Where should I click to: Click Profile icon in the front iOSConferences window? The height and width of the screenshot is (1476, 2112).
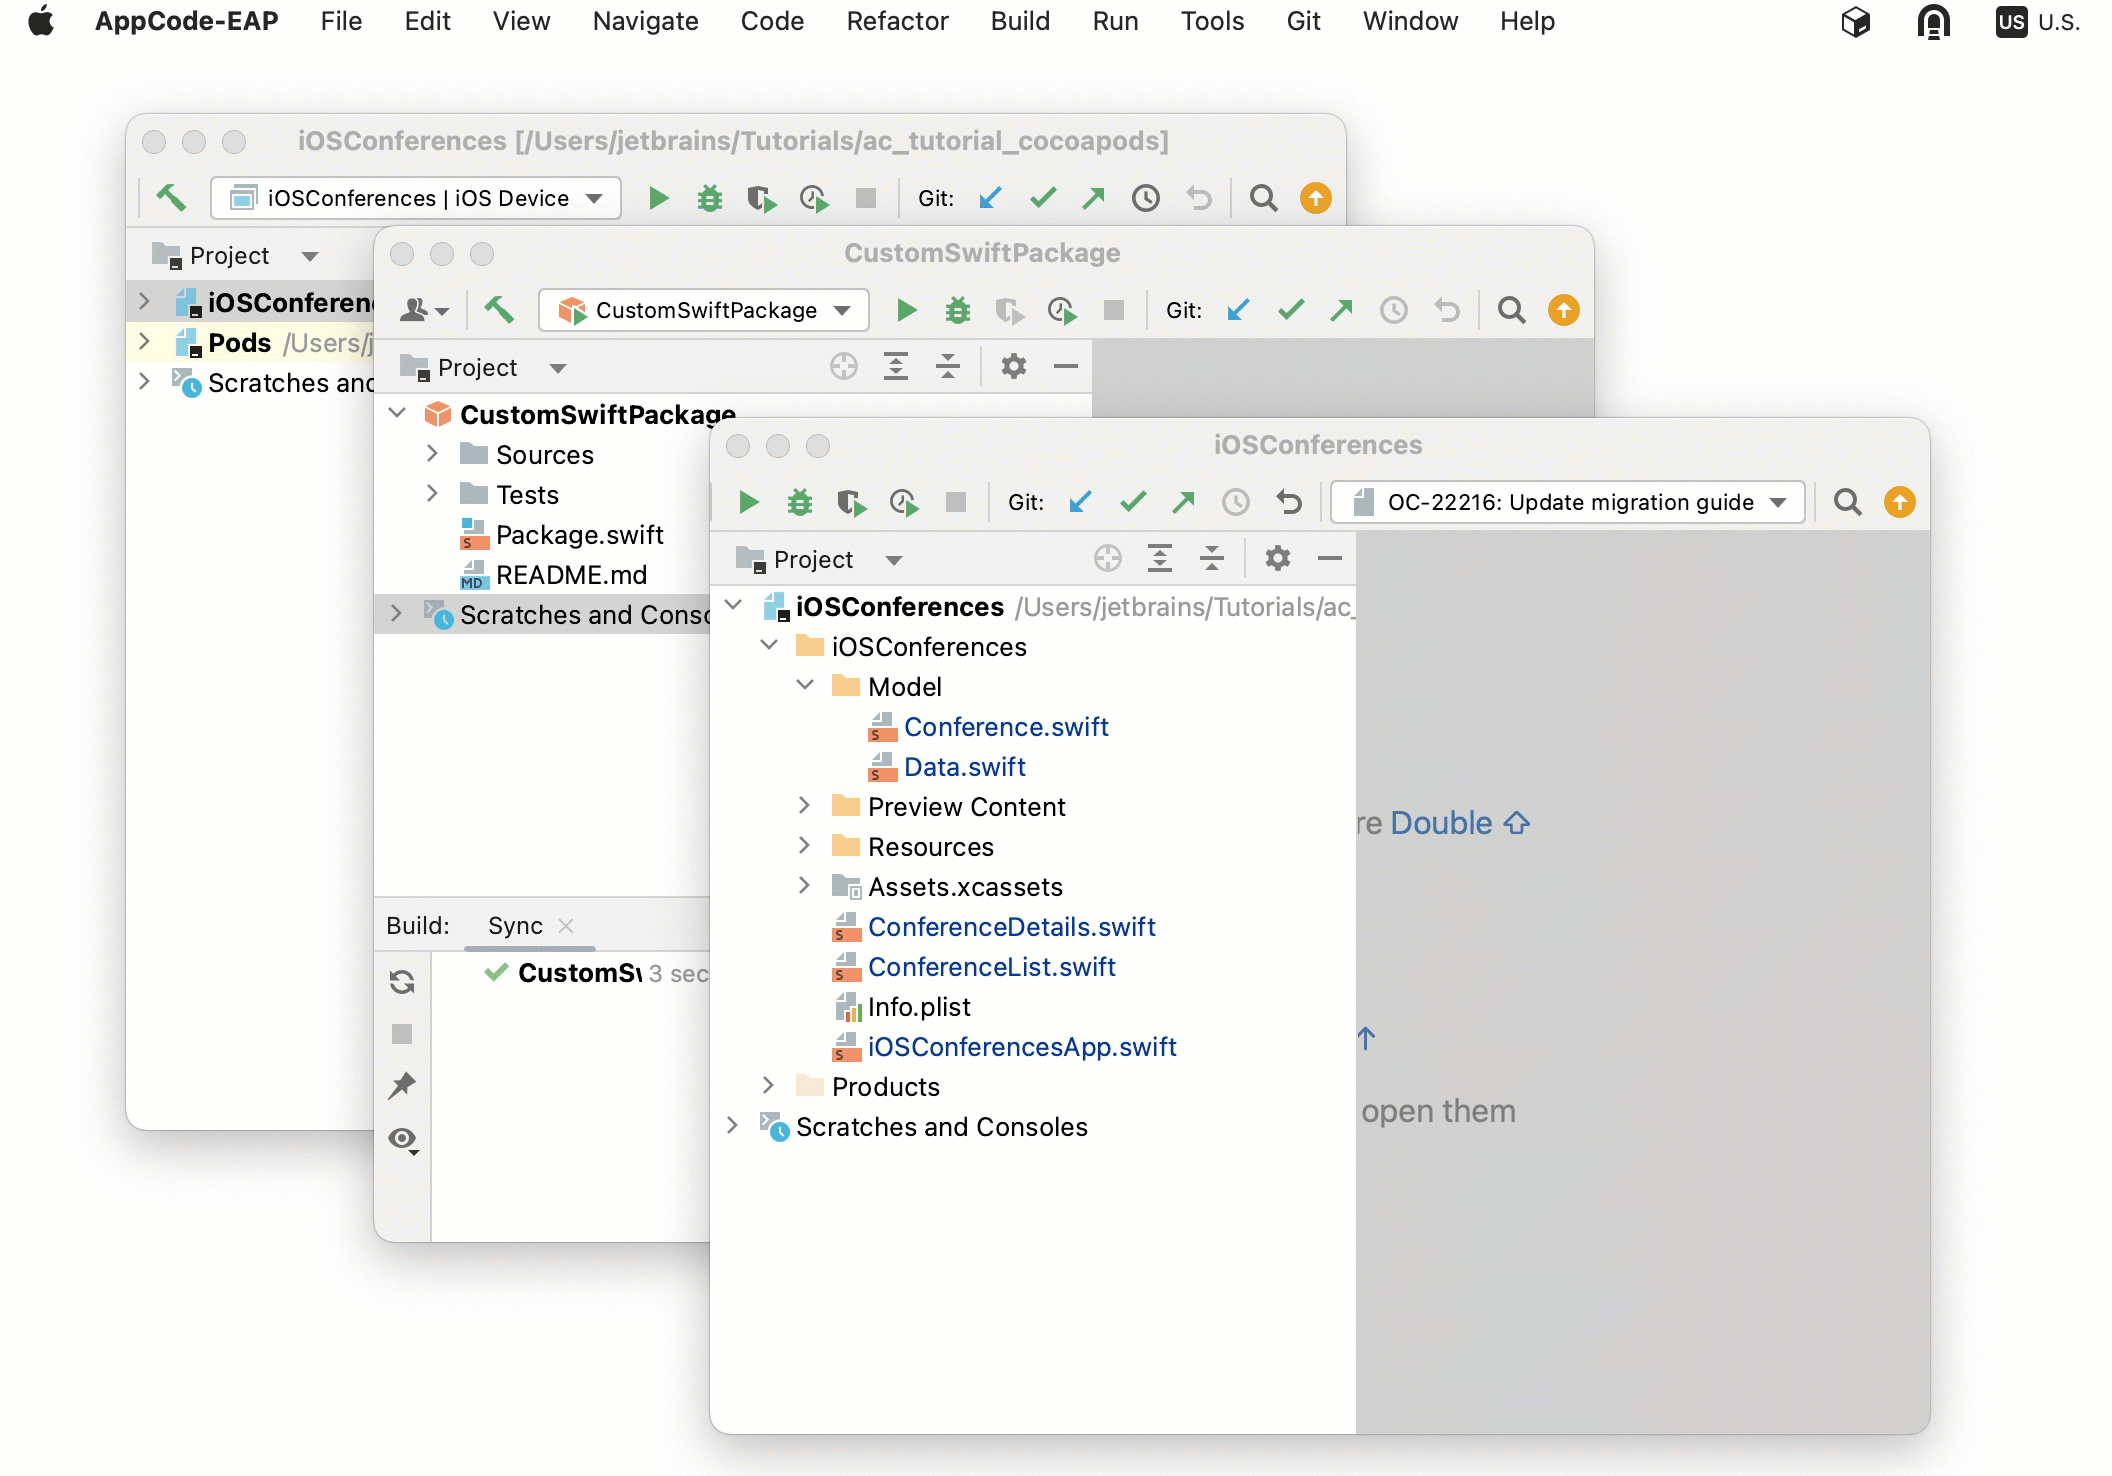(904, 502)
